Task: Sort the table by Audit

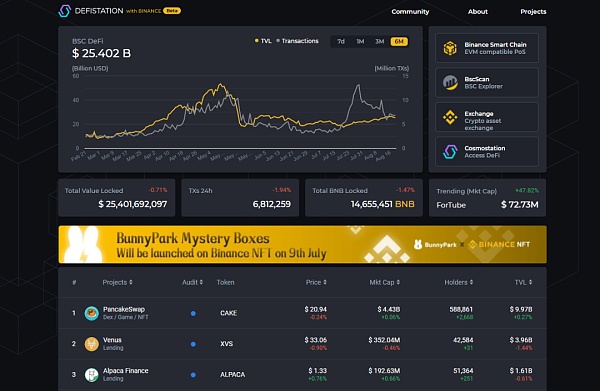Action: [192, 282]
